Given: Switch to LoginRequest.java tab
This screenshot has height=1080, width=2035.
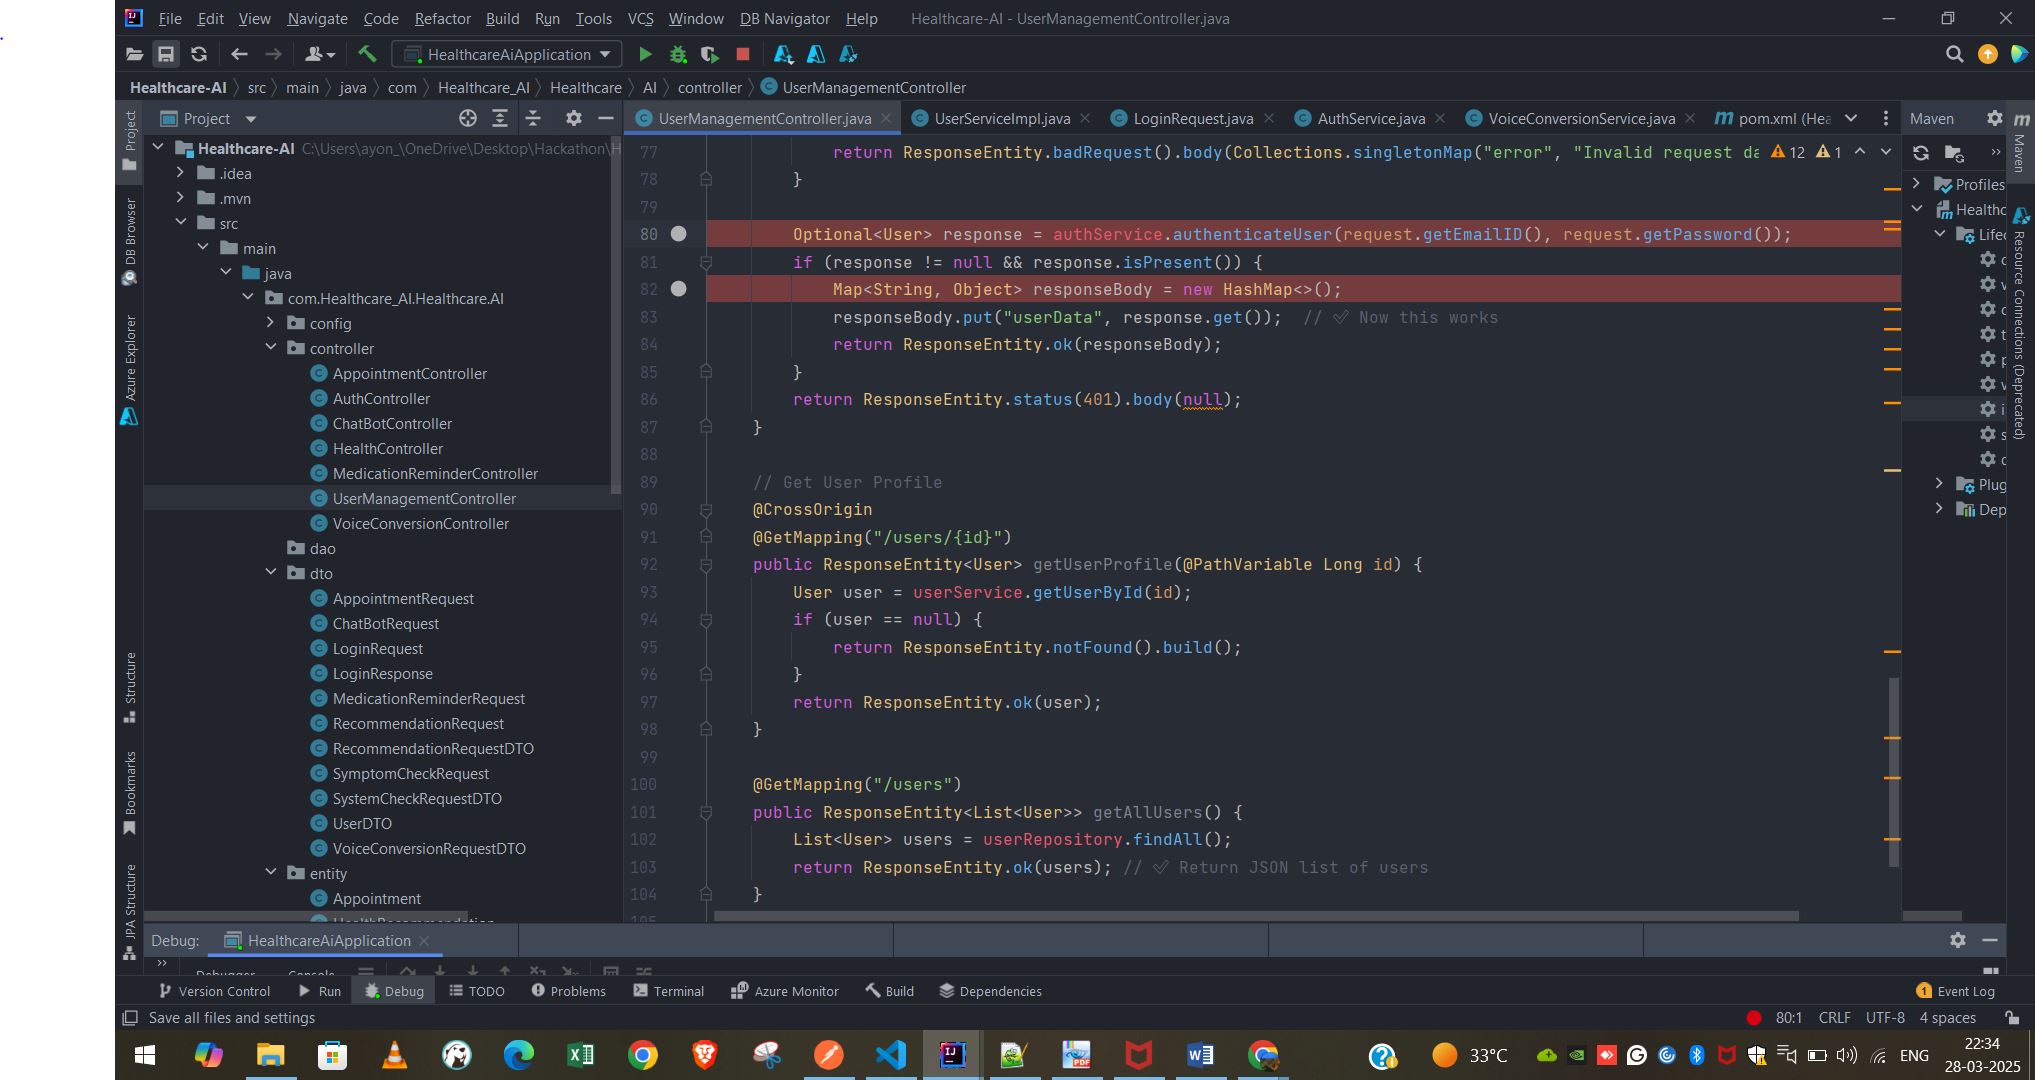Looking at the screenshot, I should 1192,118.
